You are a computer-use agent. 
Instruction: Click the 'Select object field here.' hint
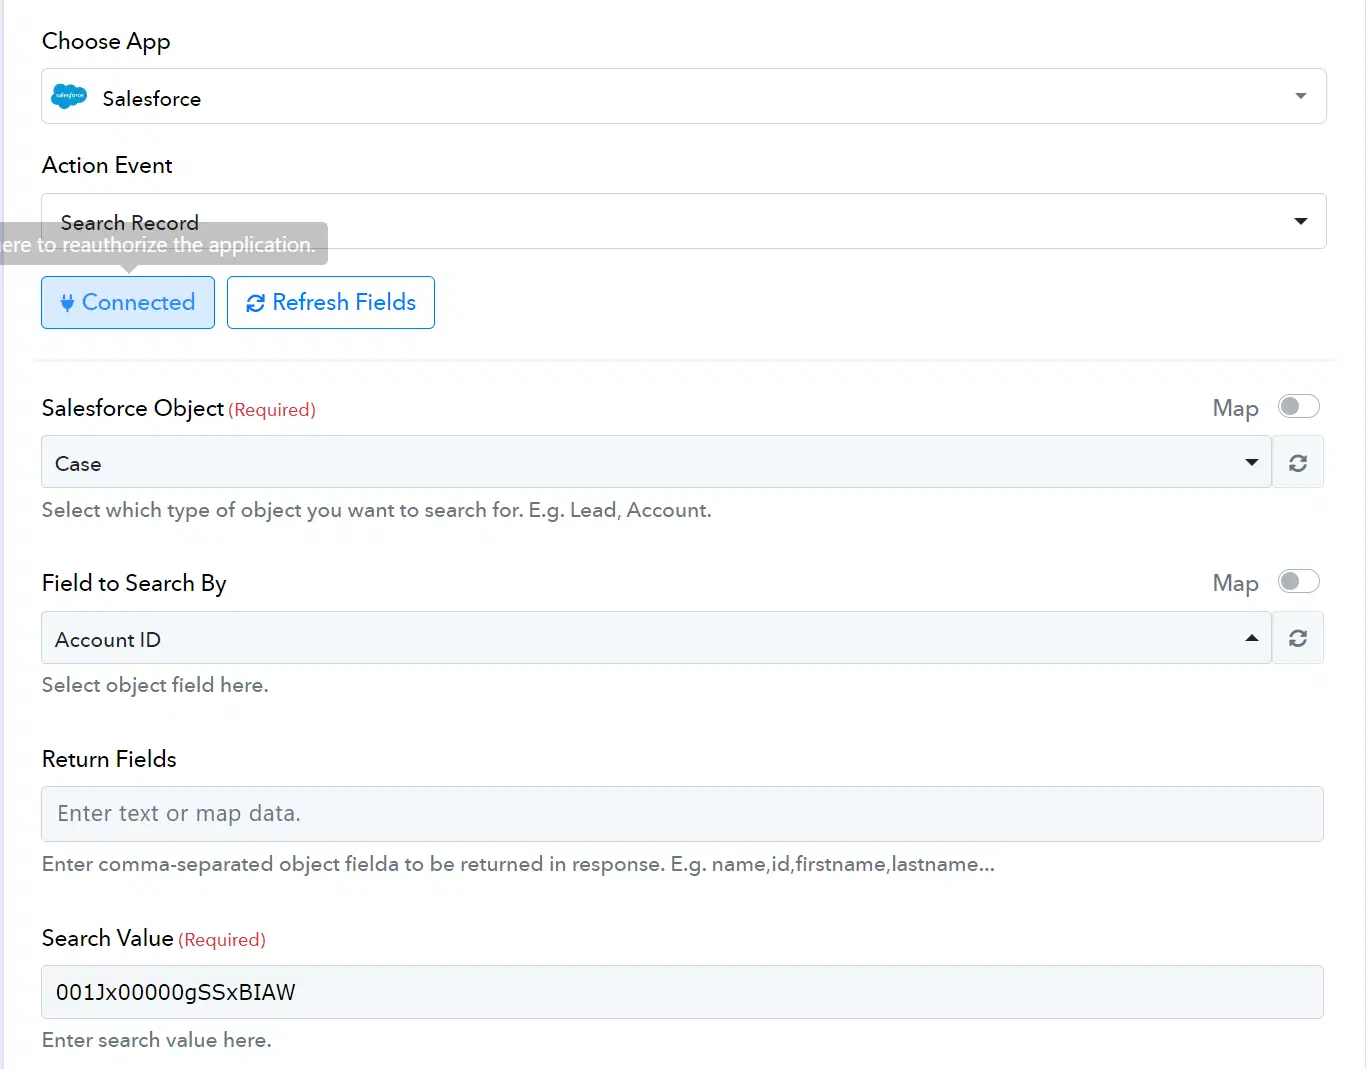[x=155, y=685]
